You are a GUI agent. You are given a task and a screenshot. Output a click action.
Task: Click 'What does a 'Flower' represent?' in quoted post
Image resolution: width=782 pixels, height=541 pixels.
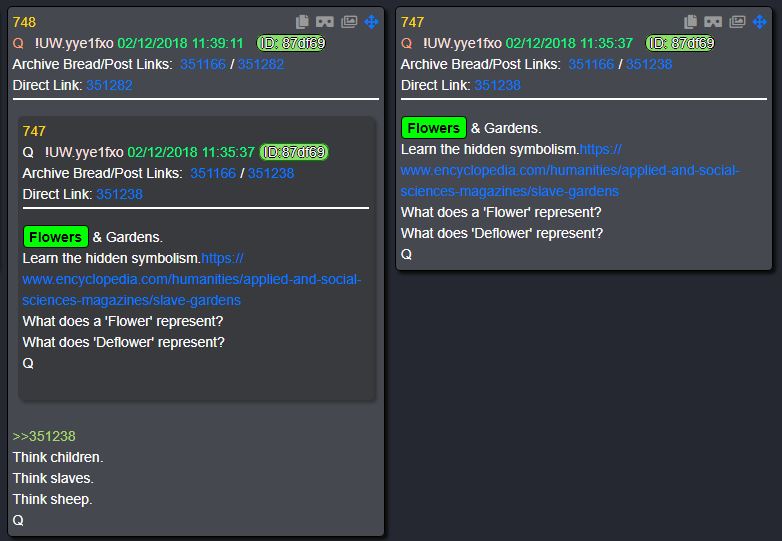pyautogui.click(x=123, y=321)
